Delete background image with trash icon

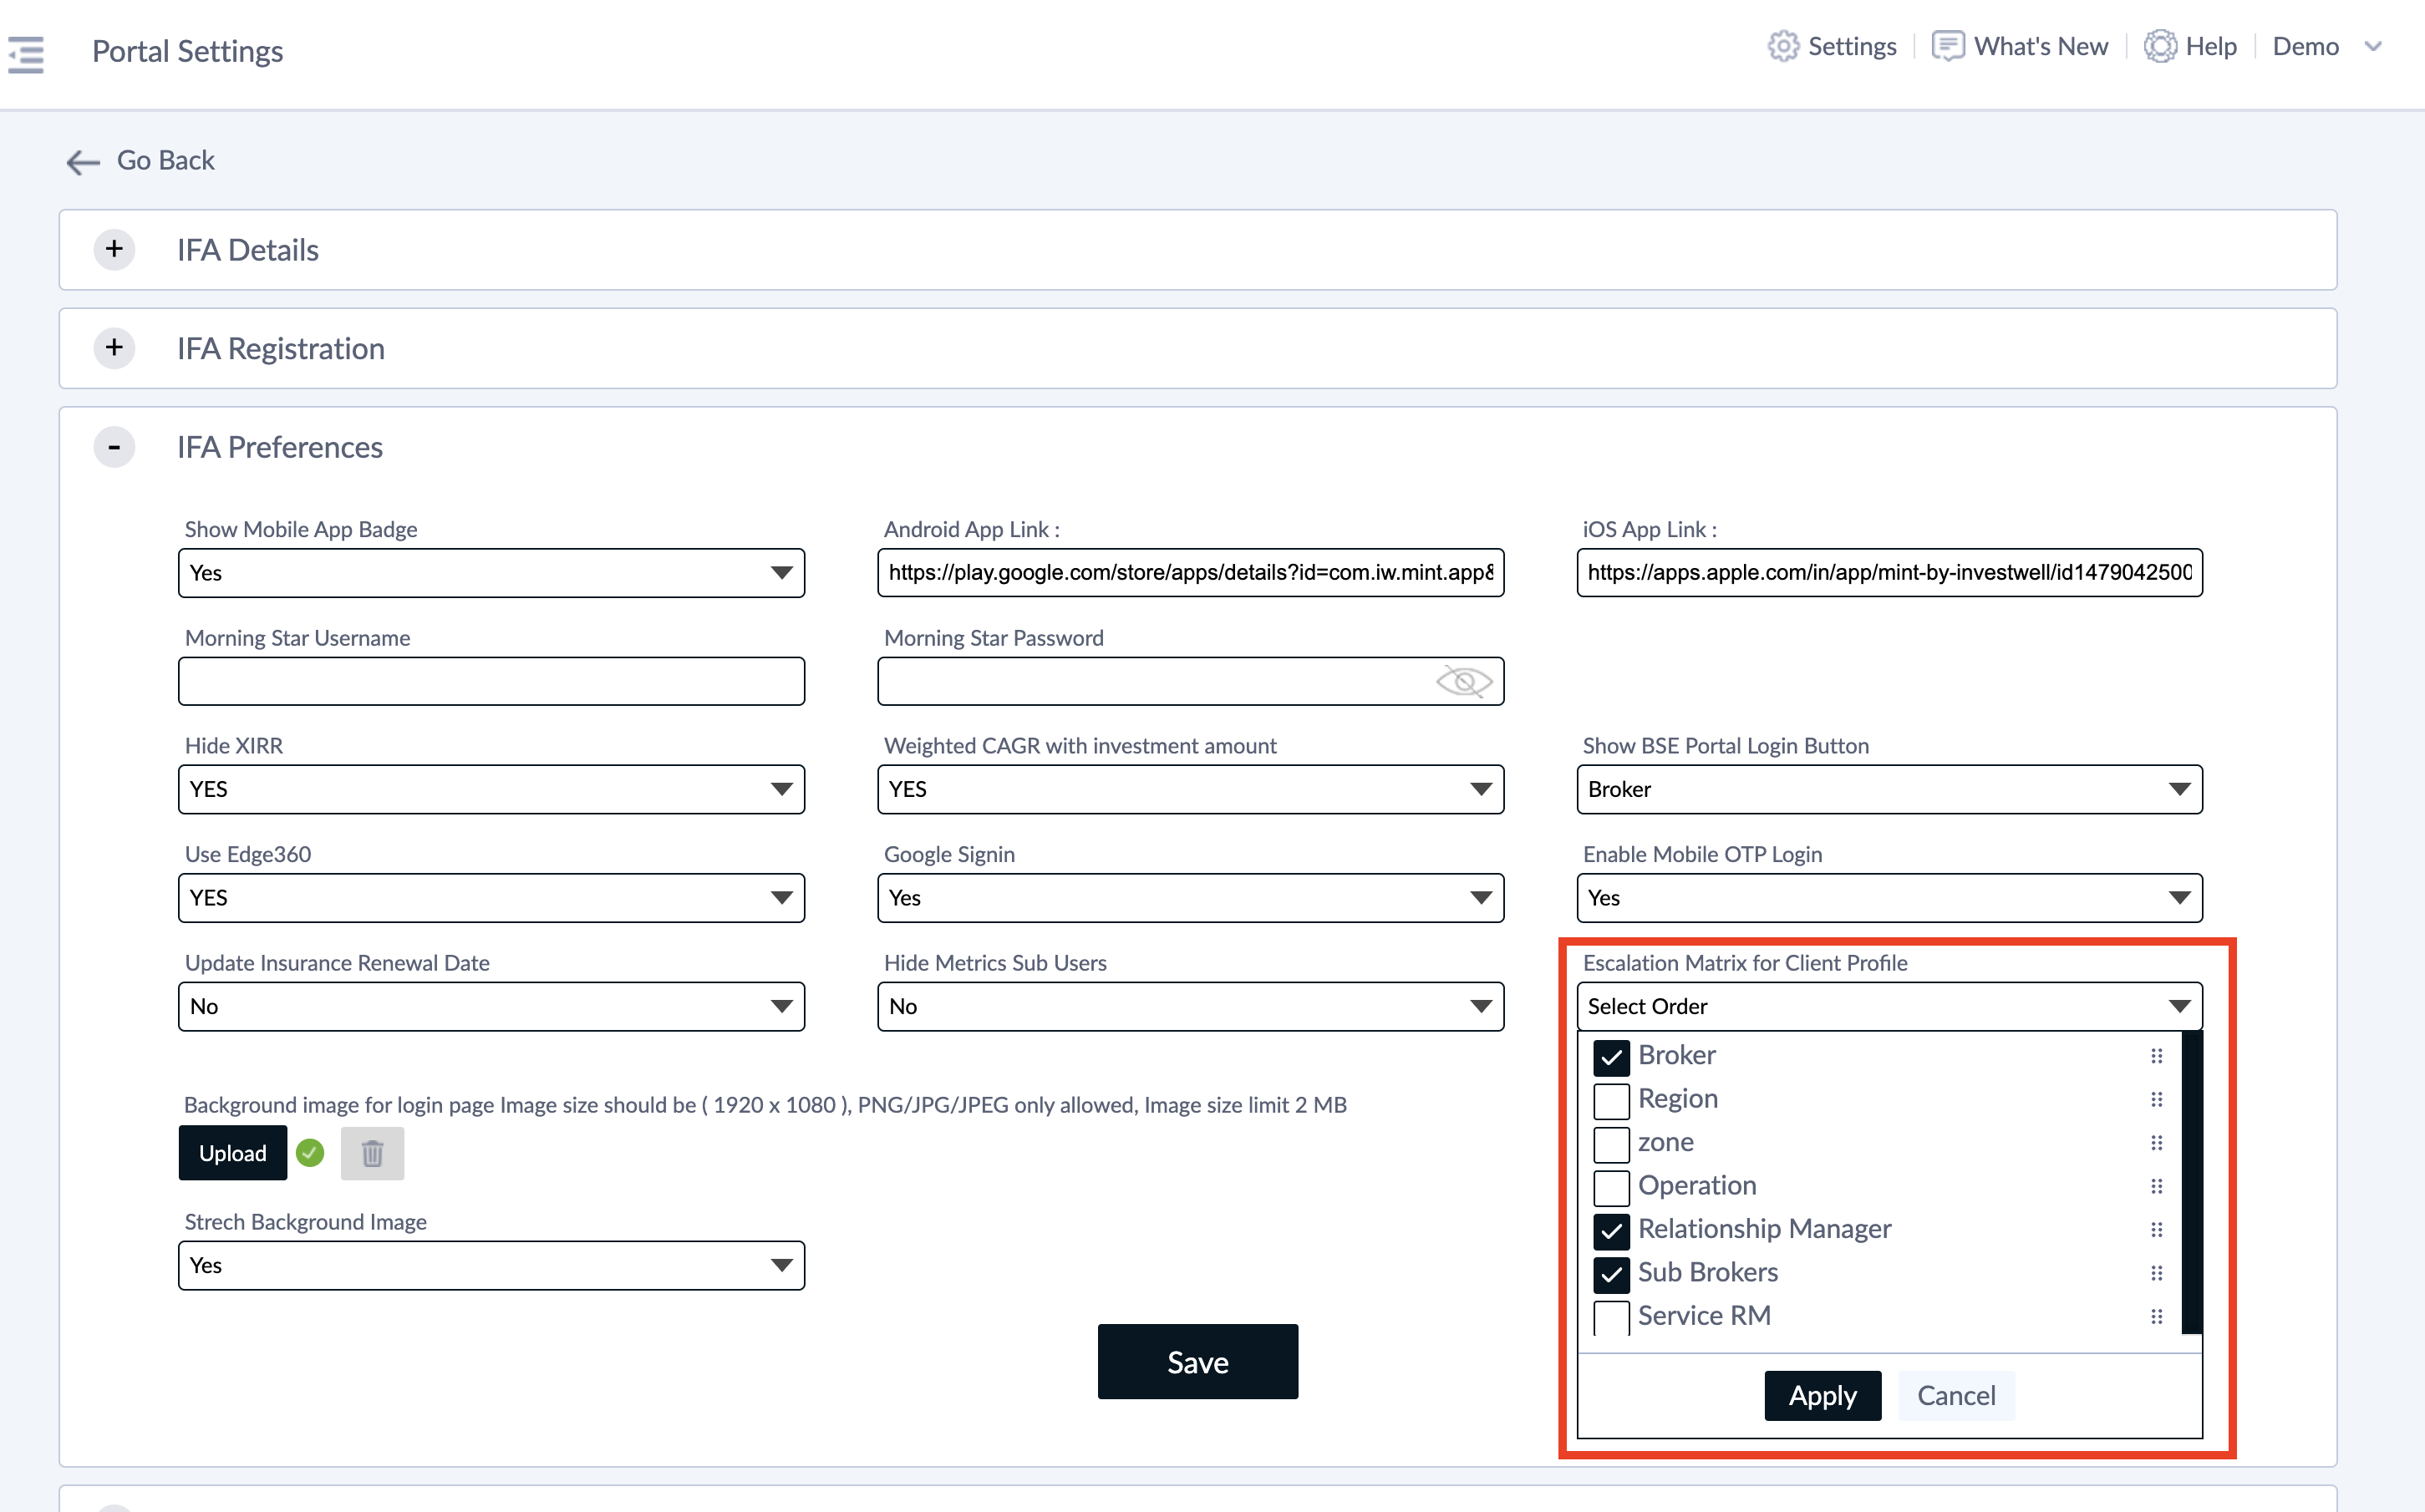pyautogui.click(x=372, y=1153)
